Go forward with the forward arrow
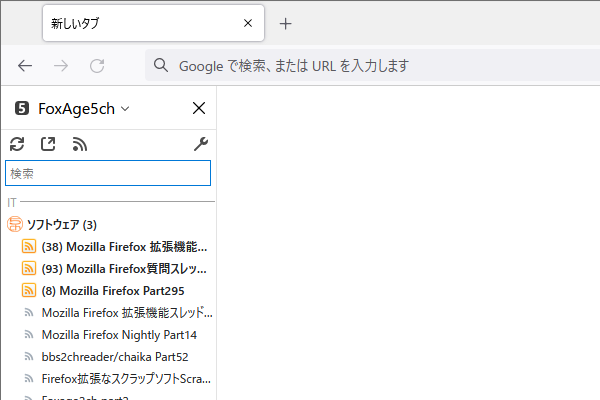The width and height of the screenshot is (600, 400). click(x=61, y=66)
